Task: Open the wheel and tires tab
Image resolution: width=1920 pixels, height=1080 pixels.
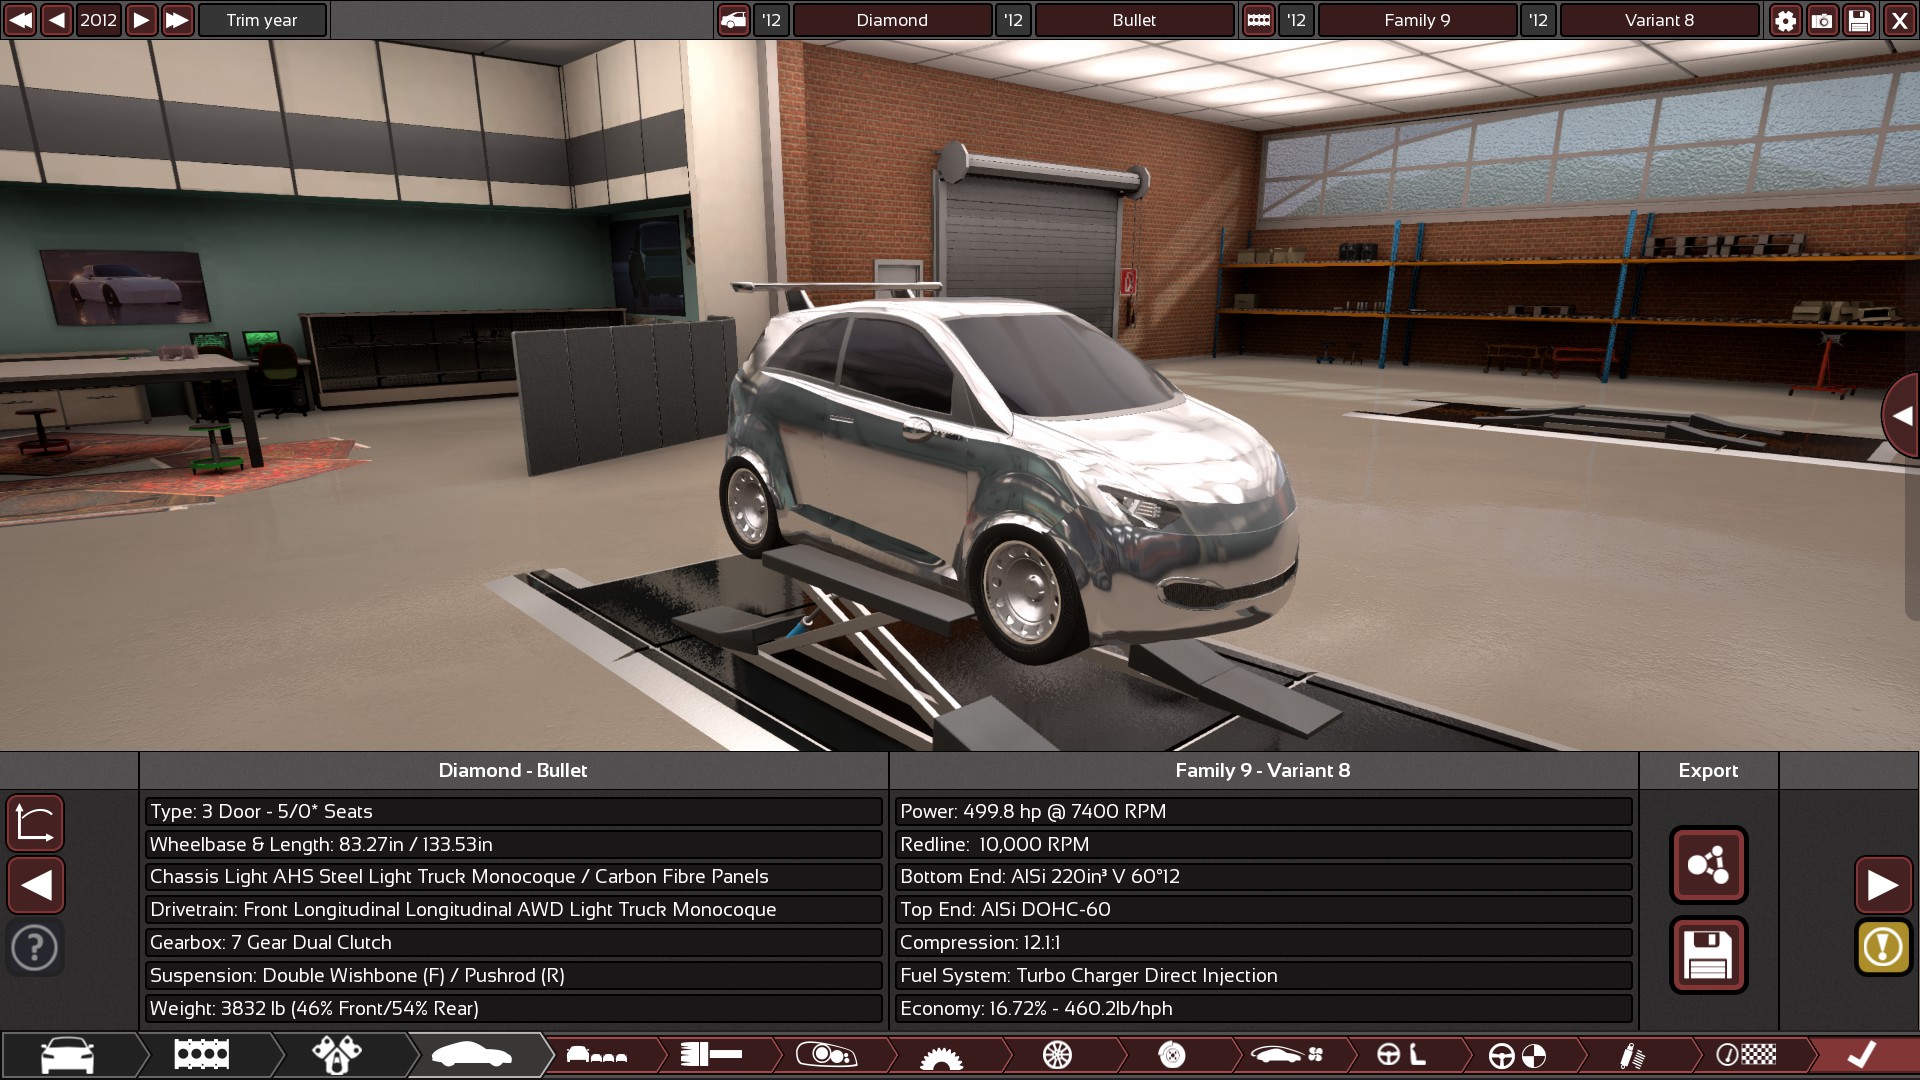Action: (x=1057, y=1055)
